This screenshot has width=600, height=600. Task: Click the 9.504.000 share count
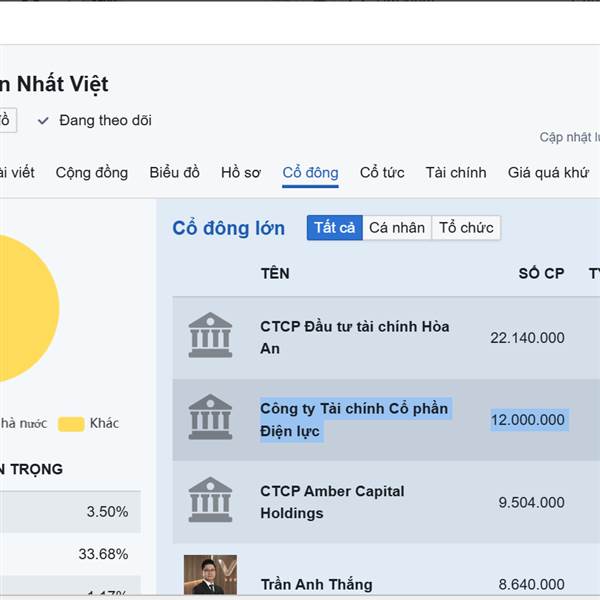point(532,502)
